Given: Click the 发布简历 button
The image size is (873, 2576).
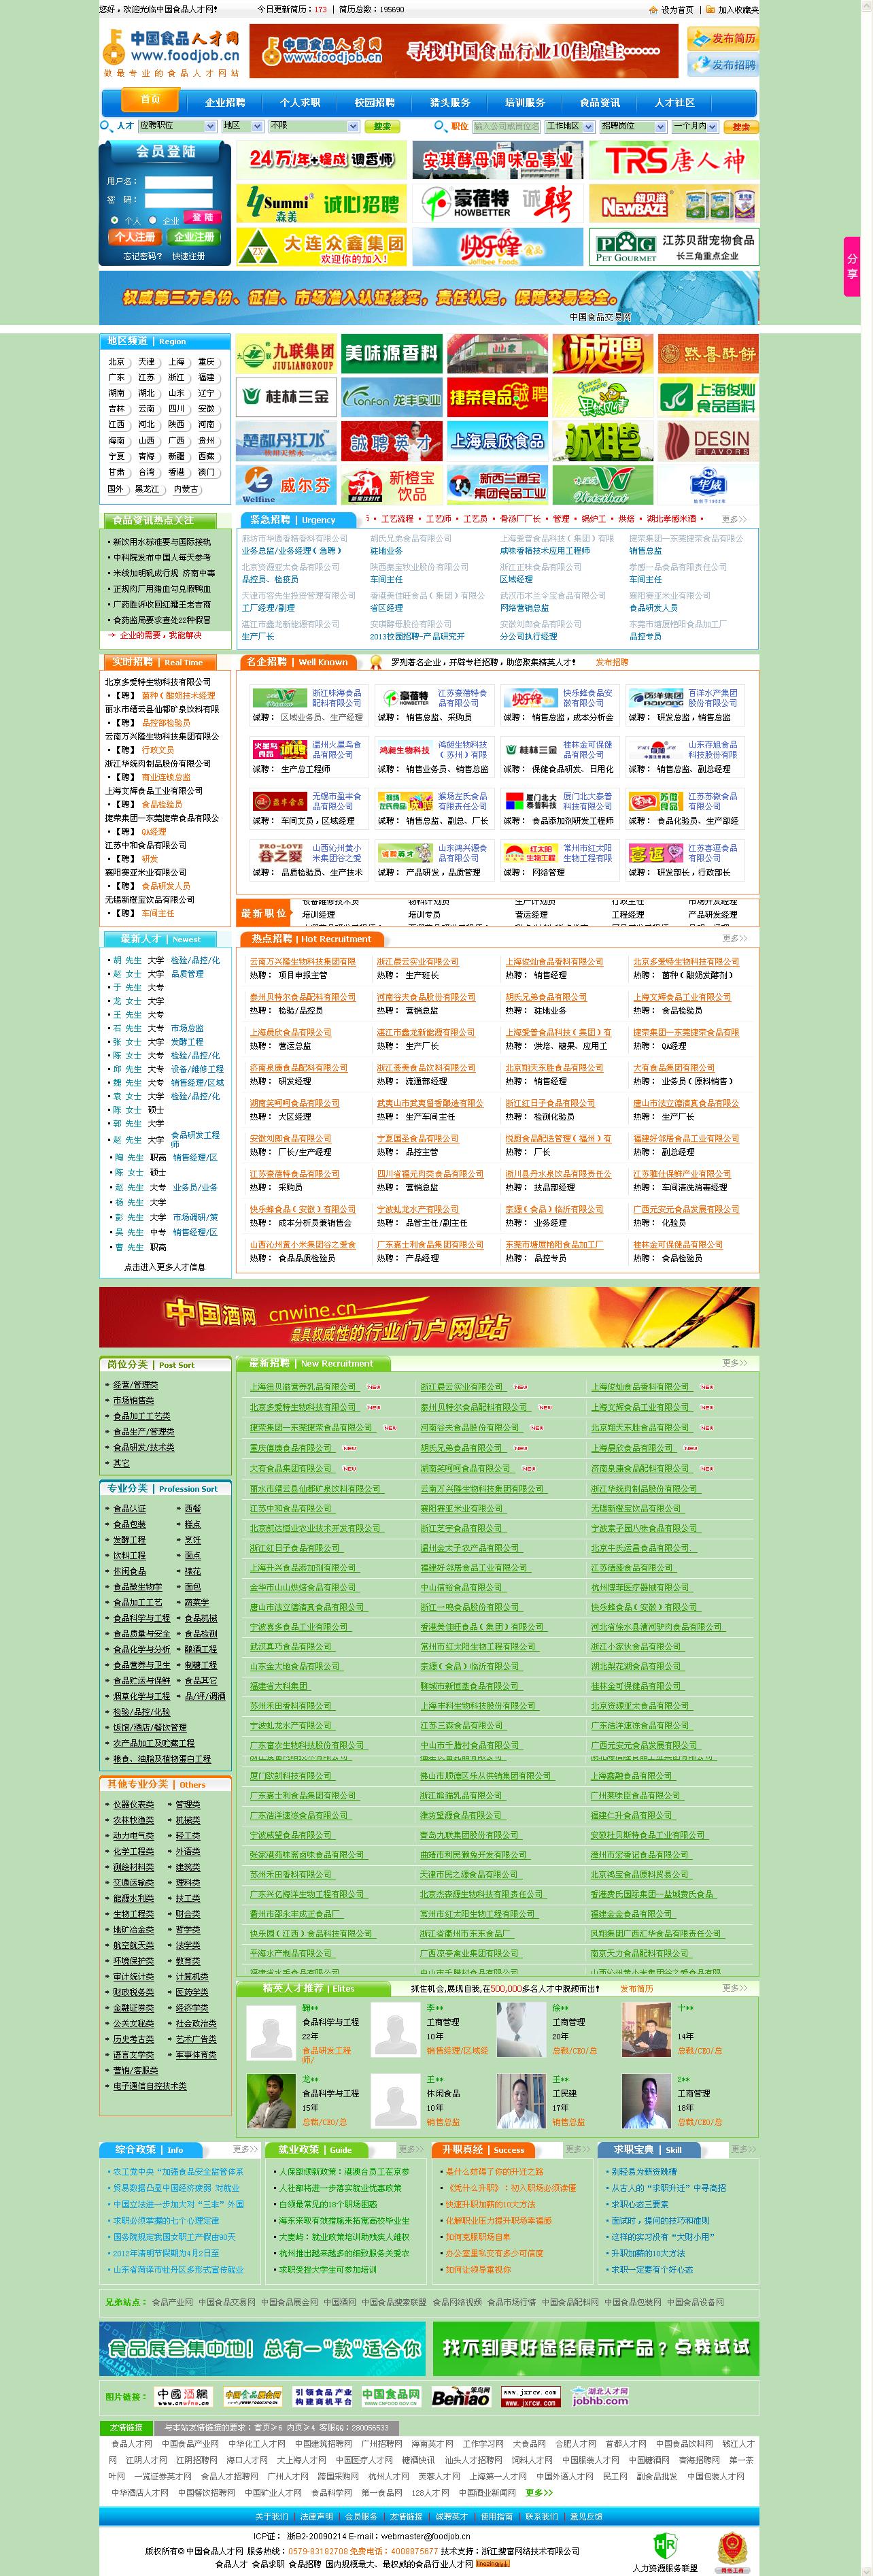Looking at the screenshot, I should tap(723, 39).
